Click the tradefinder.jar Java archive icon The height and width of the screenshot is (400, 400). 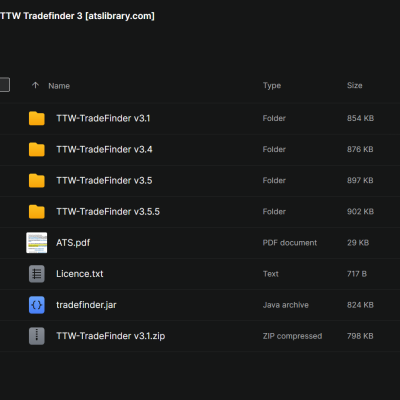pyautogui.click(x=37, y=305)
